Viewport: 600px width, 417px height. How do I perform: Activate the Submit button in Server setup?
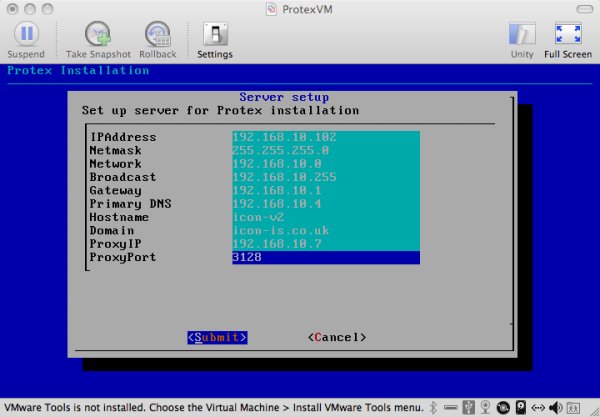[217, 337]
